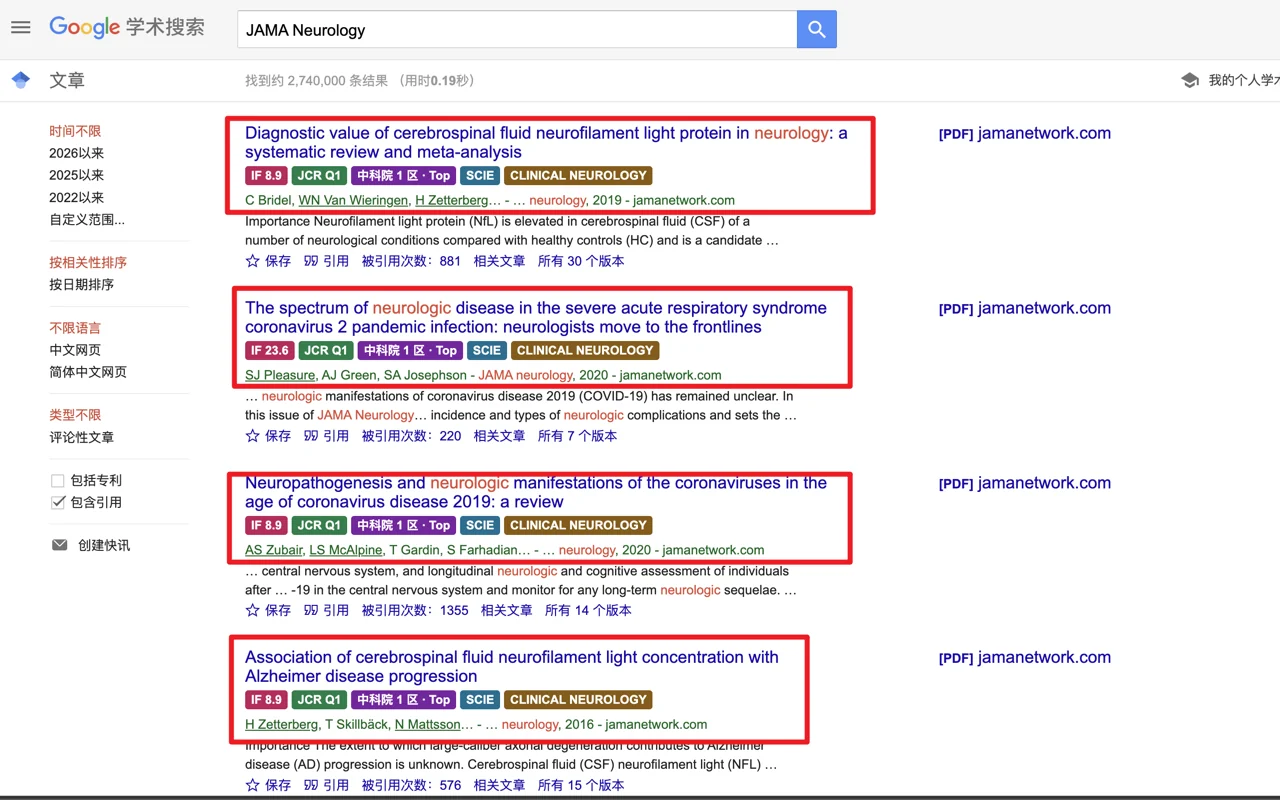Show 所有 30 个版本 versions
This screenshot has height=800, width=1280.
coord(581,261)
